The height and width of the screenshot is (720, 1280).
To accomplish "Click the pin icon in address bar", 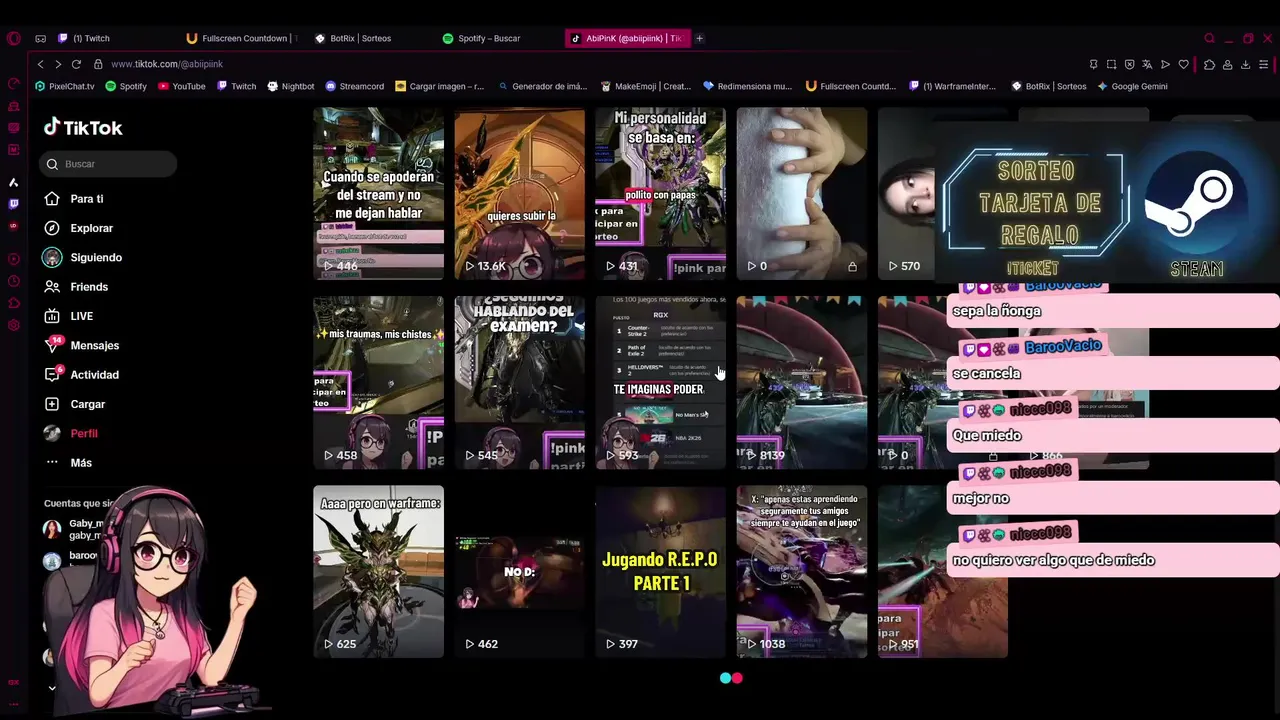I will click(1093, 64).
